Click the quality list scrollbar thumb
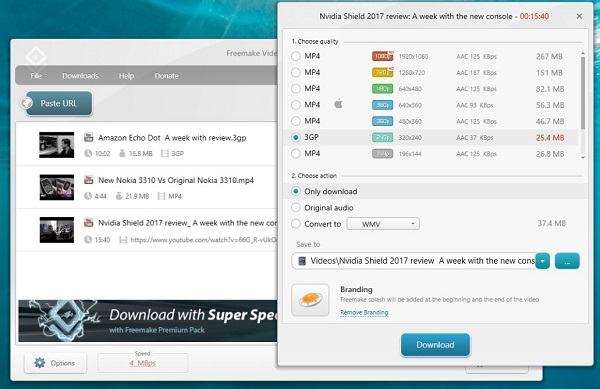 click(x=583, y=93)
